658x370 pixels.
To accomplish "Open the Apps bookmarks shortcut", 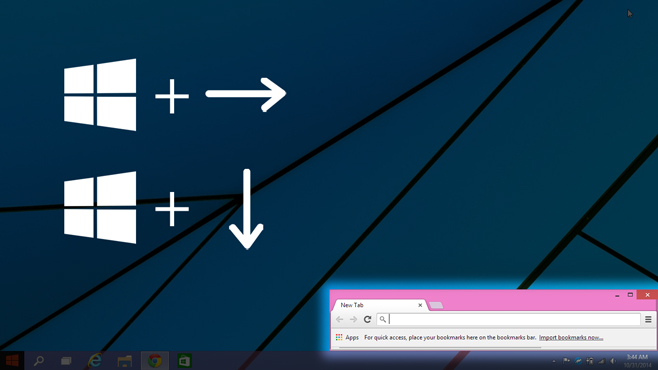I will point(347,337).
